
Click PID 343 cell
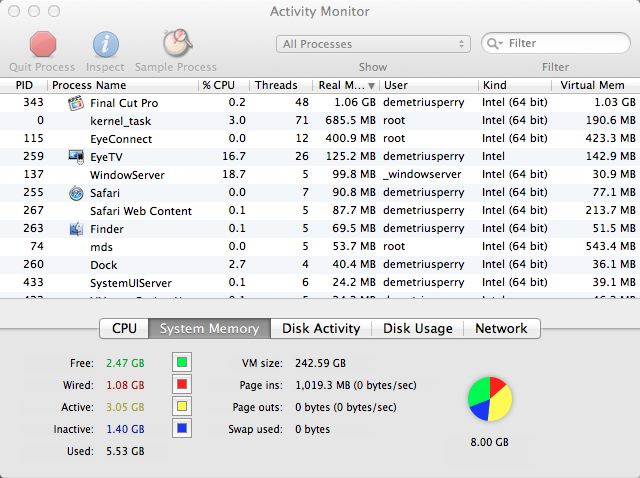click(33, 102)
